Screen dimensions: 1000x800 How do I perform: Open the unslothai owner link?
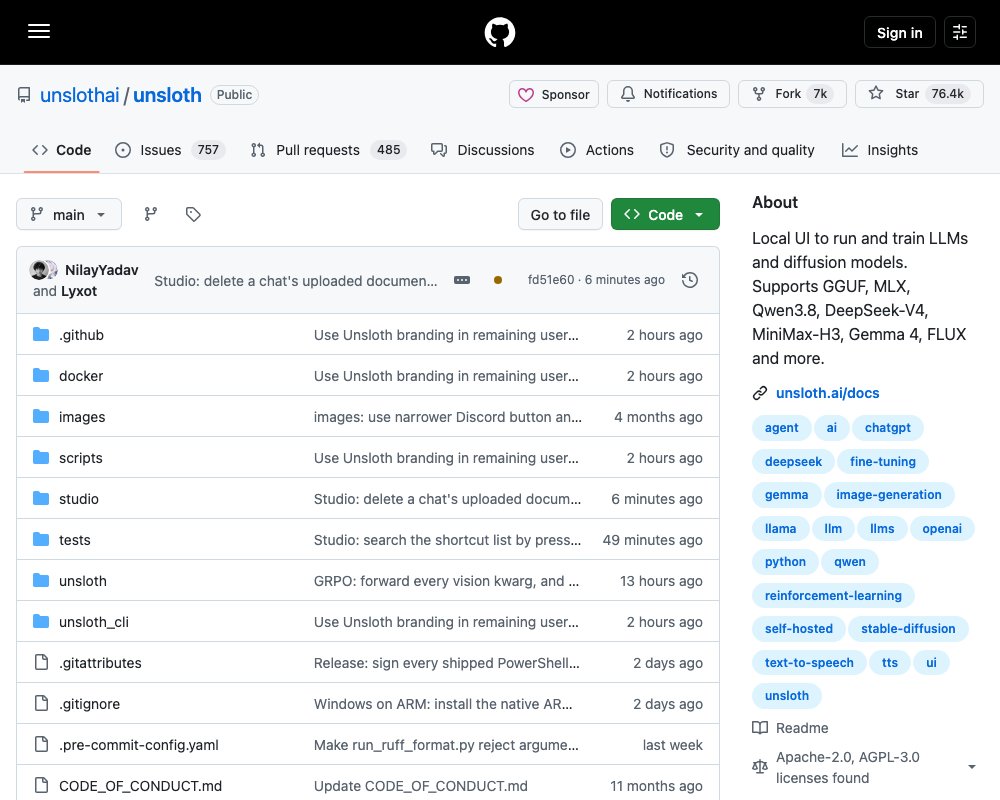(x=80, y=95)
